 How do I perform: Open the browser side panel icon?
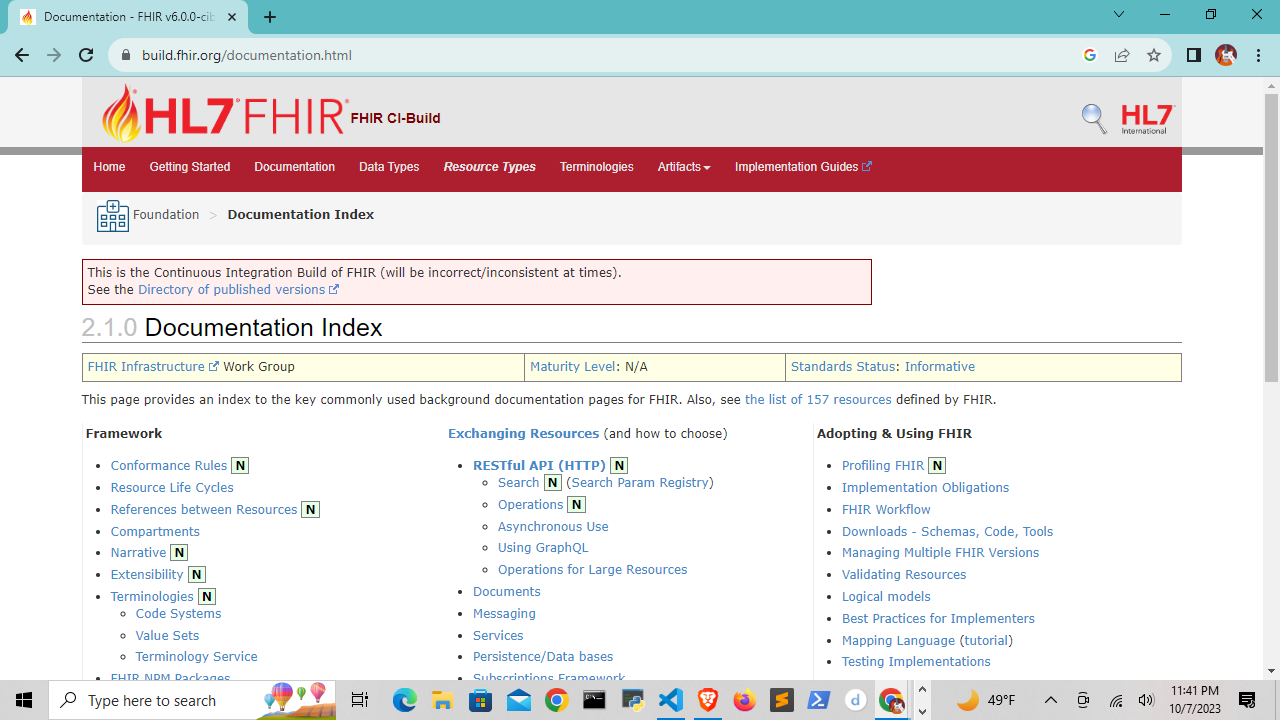coord(1193,55)
